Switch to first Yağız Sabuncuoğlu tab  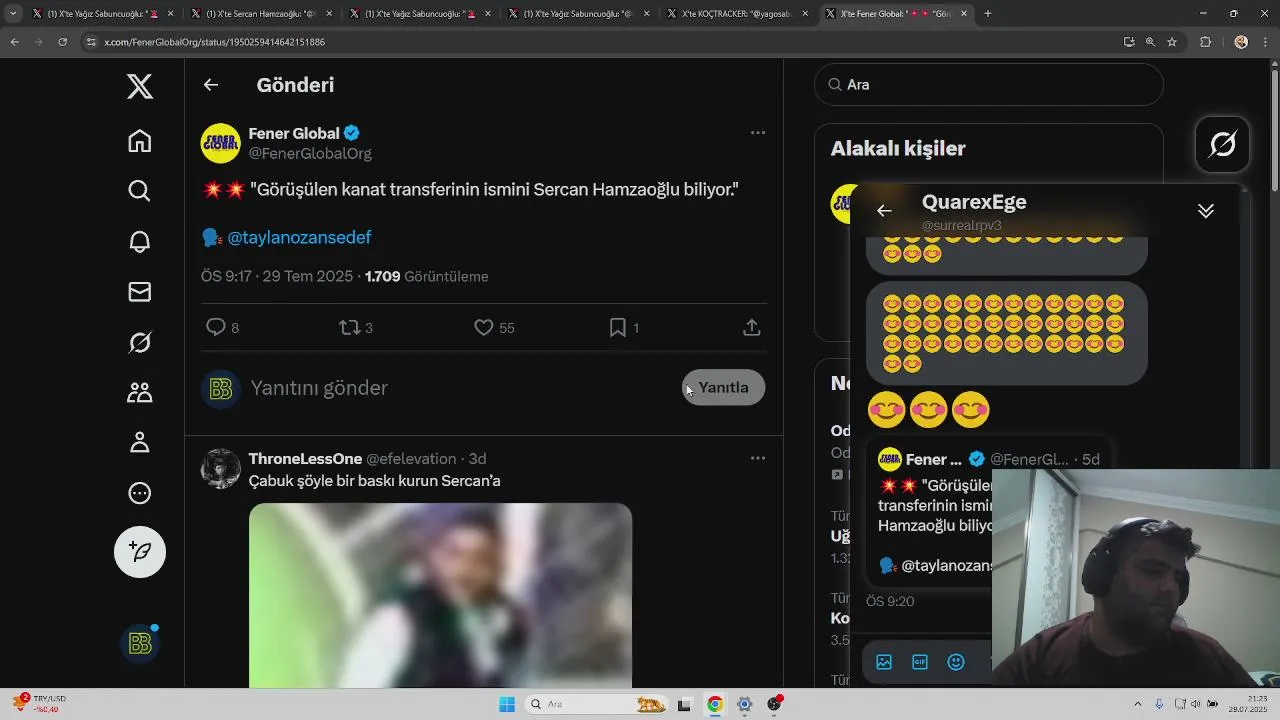click(x=102, y=14)
